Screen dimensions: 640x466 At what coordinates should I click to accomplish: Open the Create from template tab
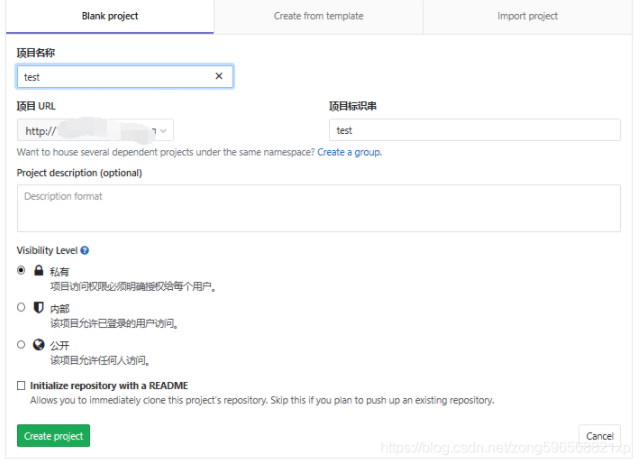click(x=318, y=16)
